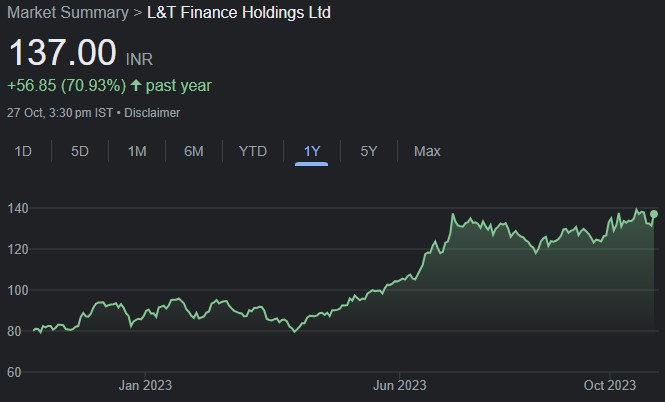This screenshot has width=665, height=402.
Task: Click the L&T Finance Holdings Ltd title
Action: point(239,12)
